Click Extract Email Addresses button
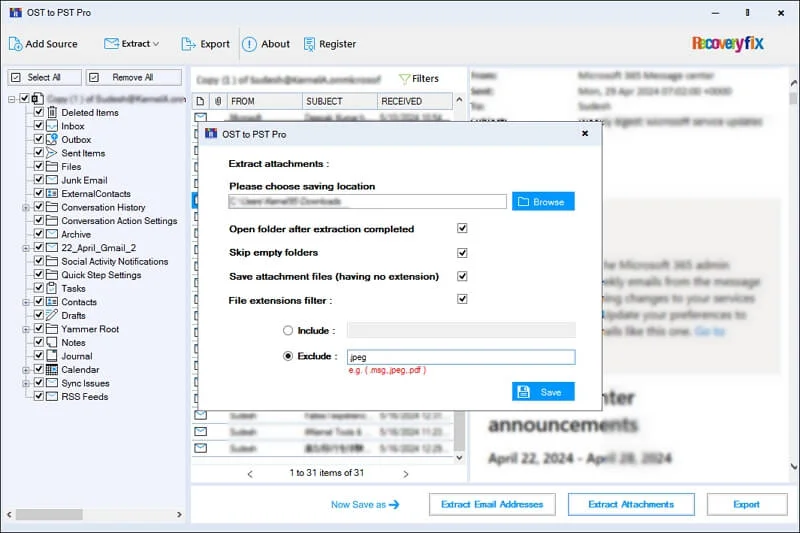The width and height of the screenshot is (800, 533). point(492,504)
